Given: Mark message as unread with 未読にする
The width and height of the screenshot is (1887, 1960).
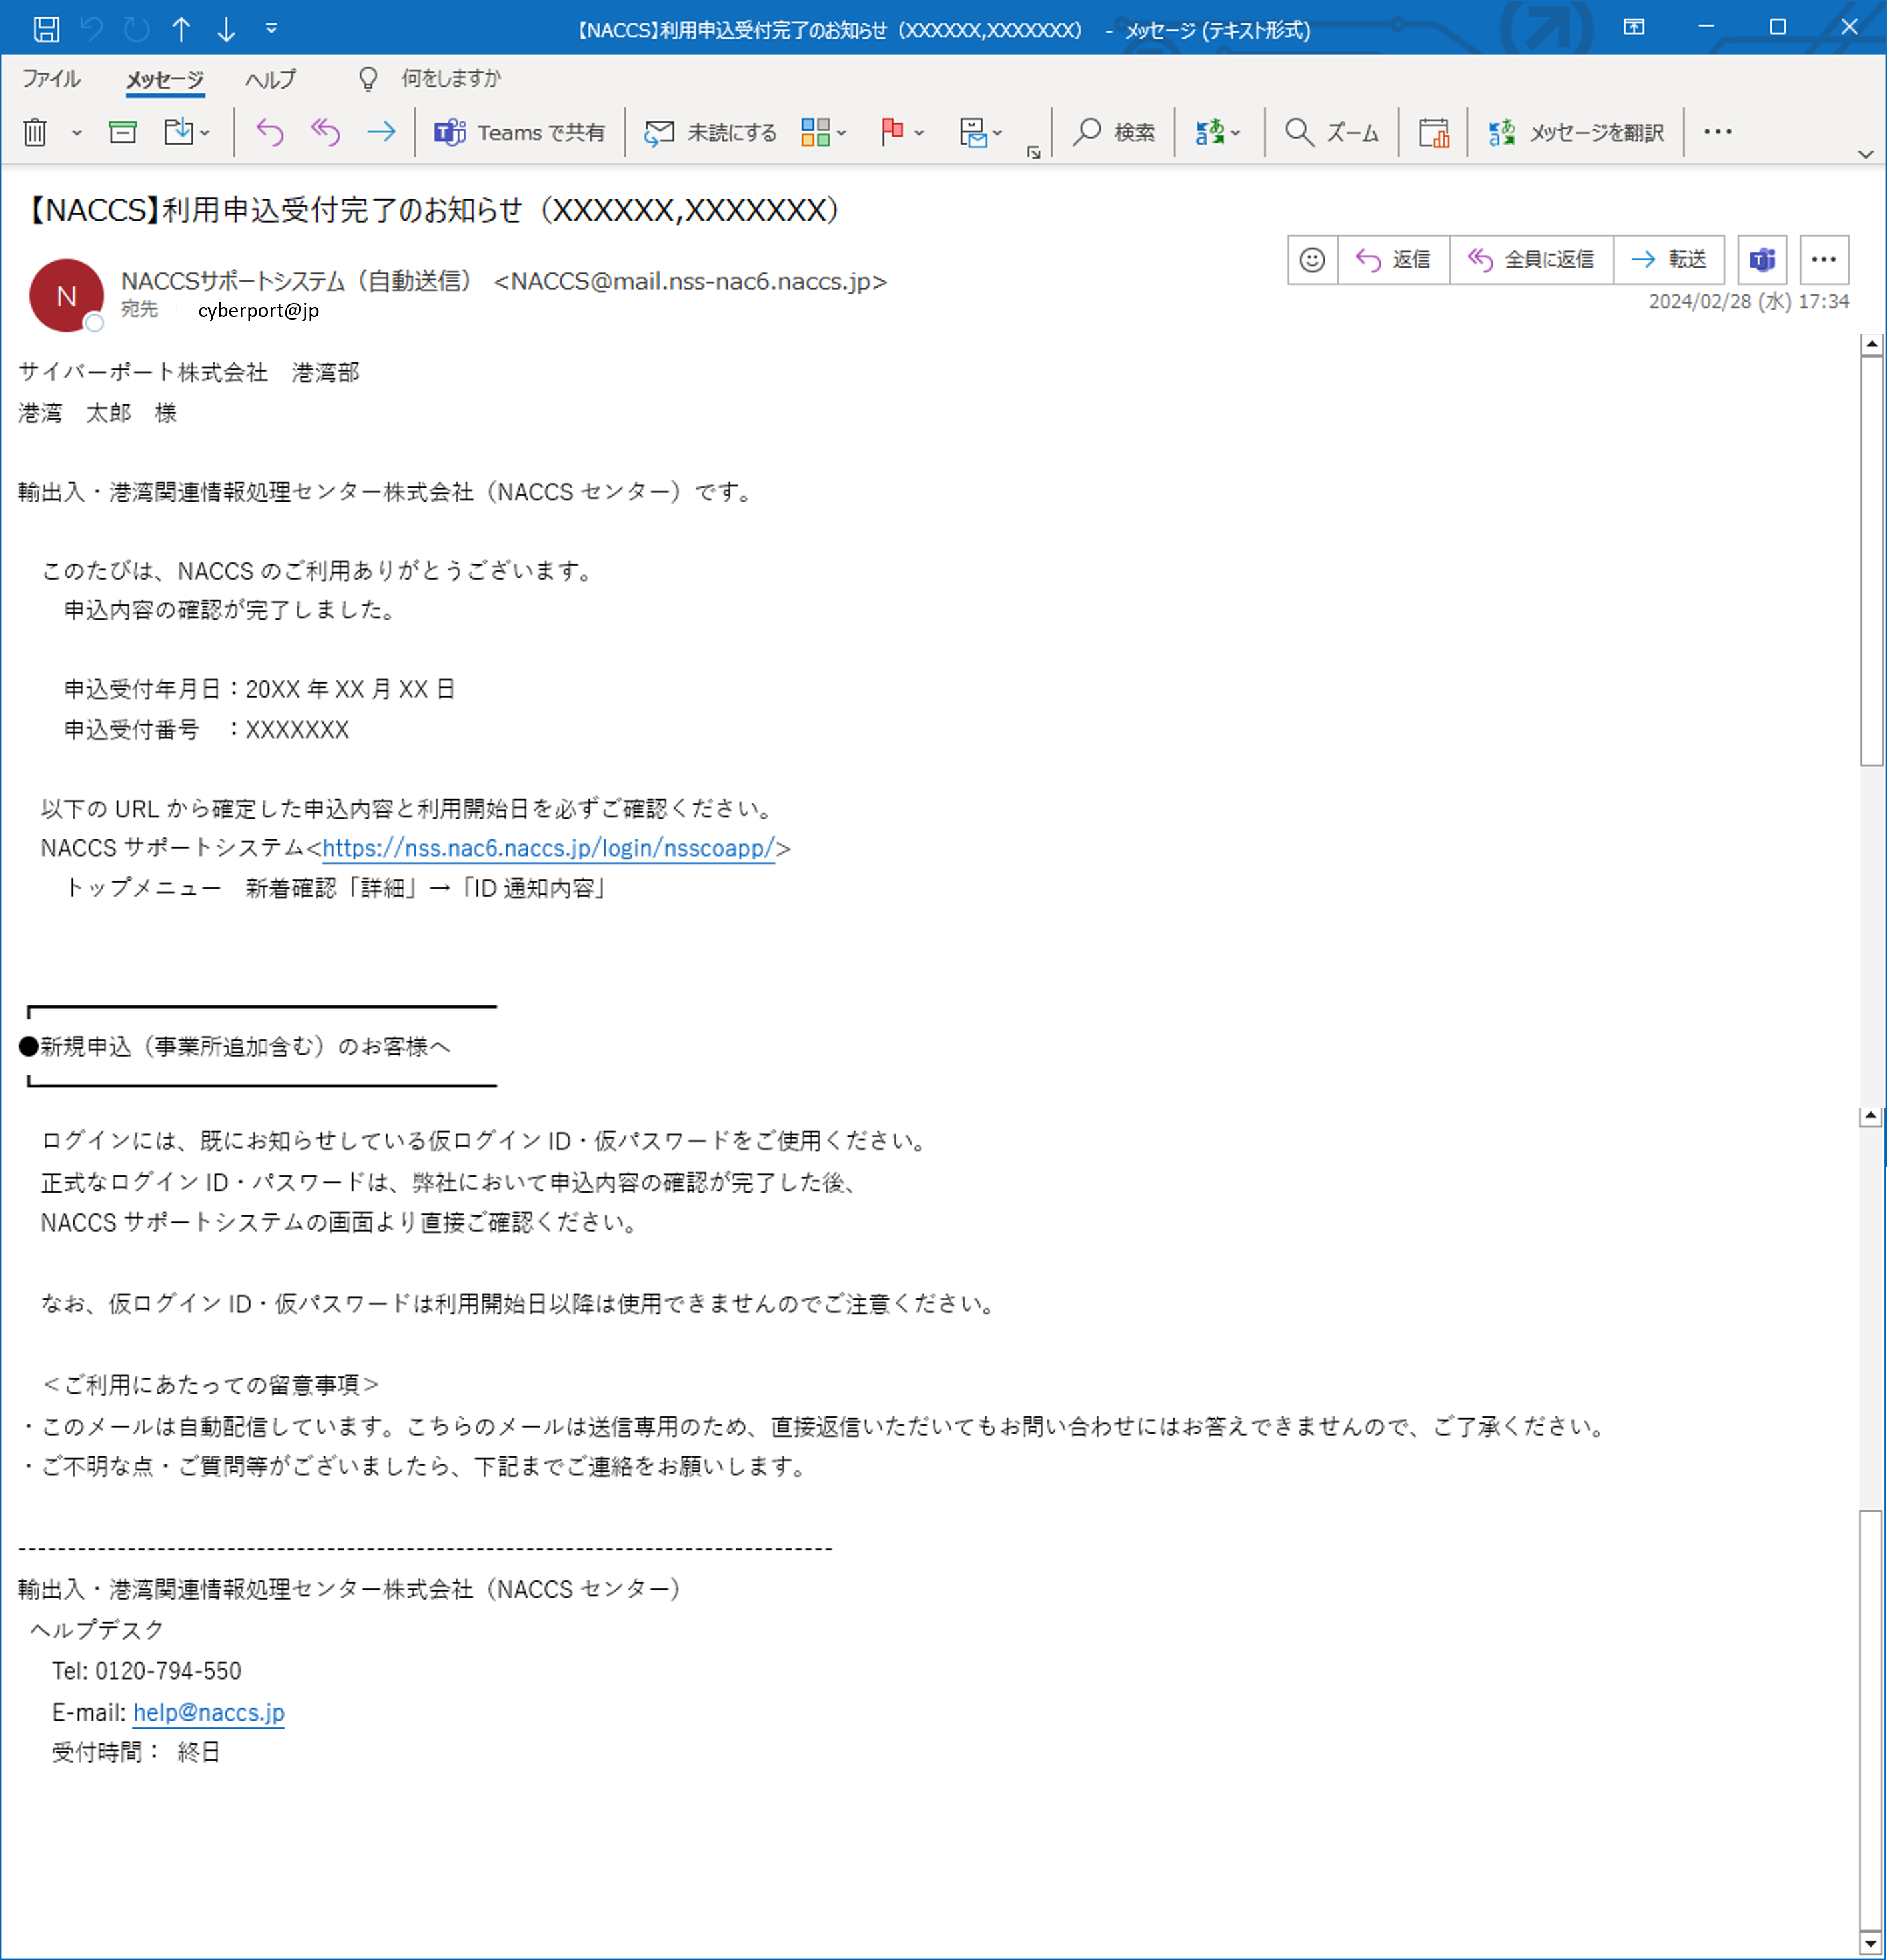Looking at the screenshot, I should point(711,132).
